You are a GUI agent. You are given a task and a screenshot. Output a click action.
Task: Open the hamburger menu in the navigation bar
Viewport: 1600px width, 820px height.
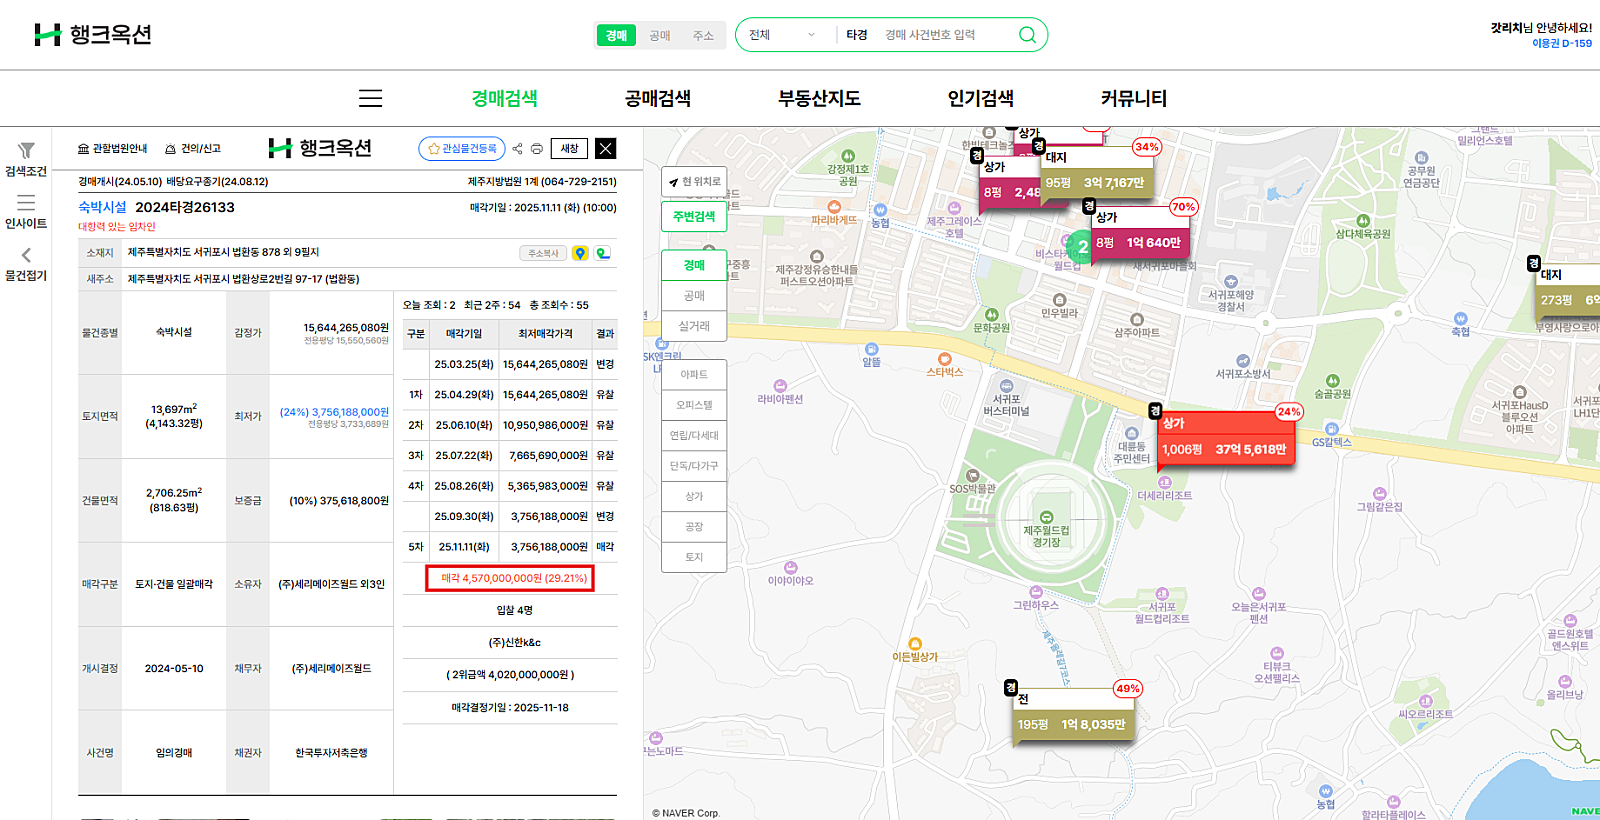[370, 98]
